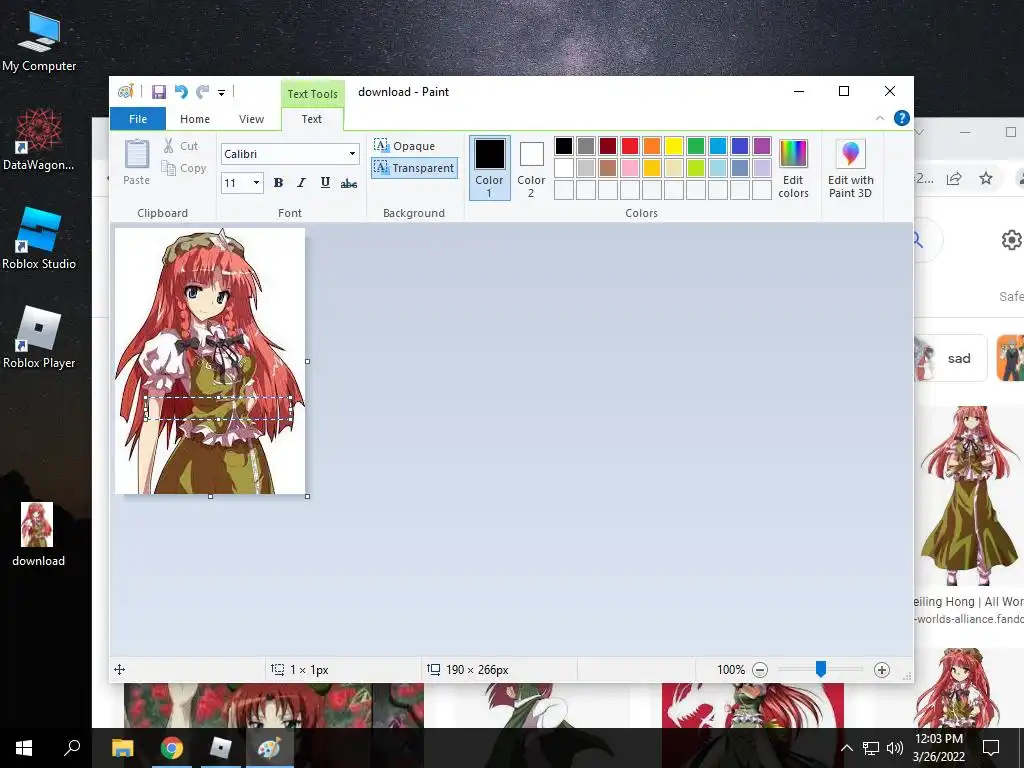Collapse the Paint ribbon with chevron
Image resolution: width=1024 pixels, height=768 pixels.
click(880, 118)
